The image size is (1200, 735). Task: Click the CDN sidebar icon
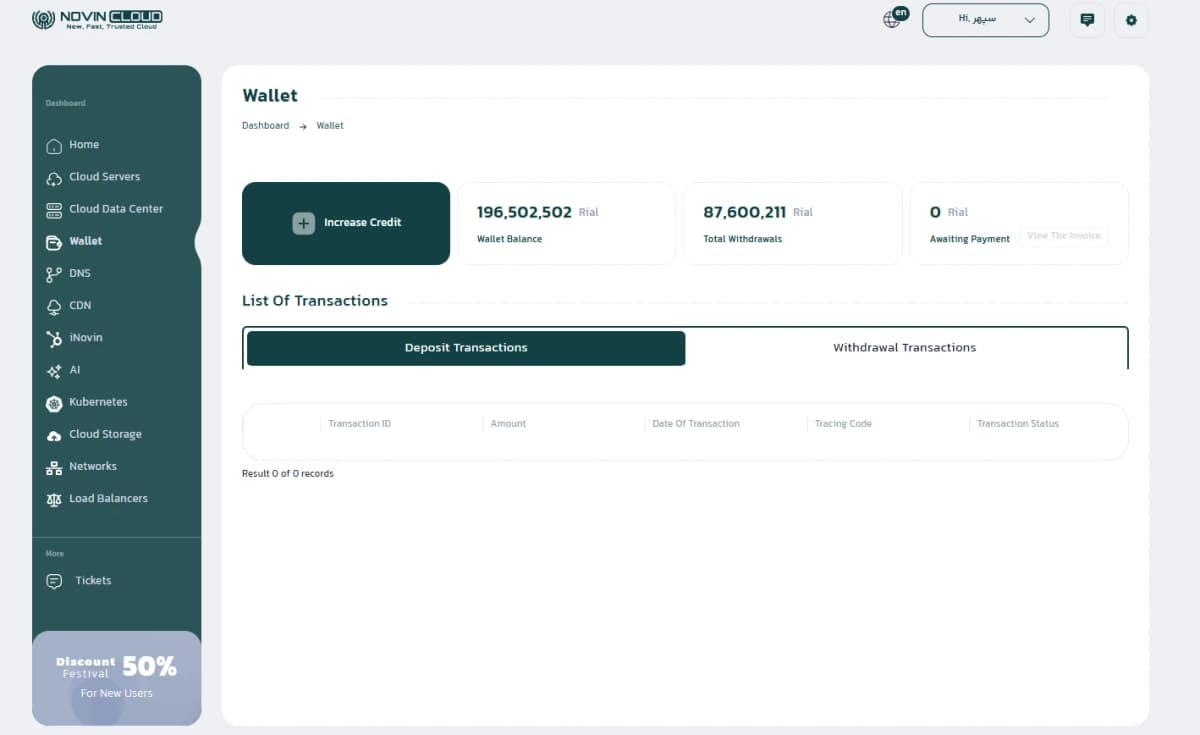tap(54, 306)
